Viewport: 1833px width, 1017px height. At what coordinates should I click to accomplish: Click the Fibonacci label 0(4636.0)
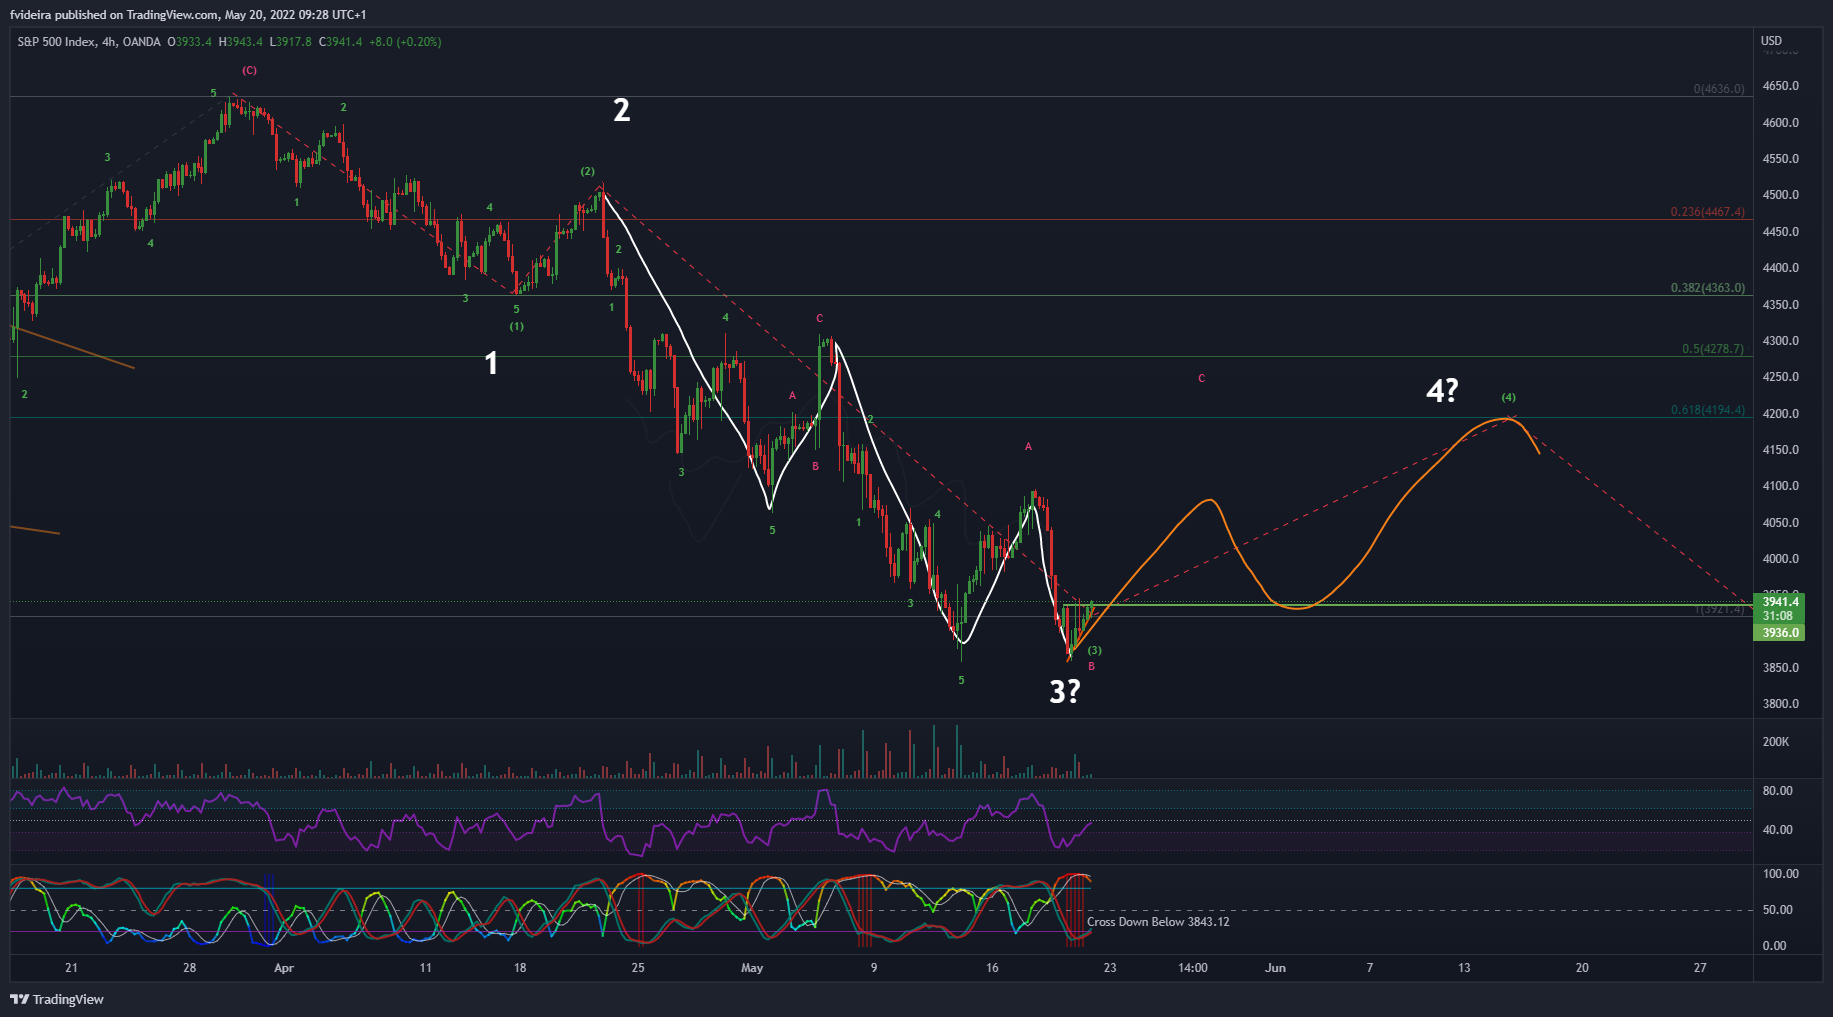1719,89
